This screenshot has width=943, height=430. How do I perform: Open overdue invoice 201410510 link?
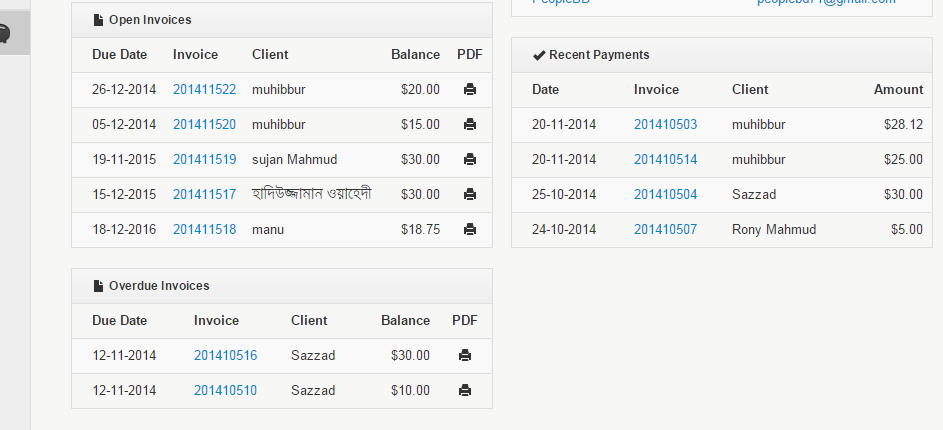pyautogui.click(x=225, y=390)
